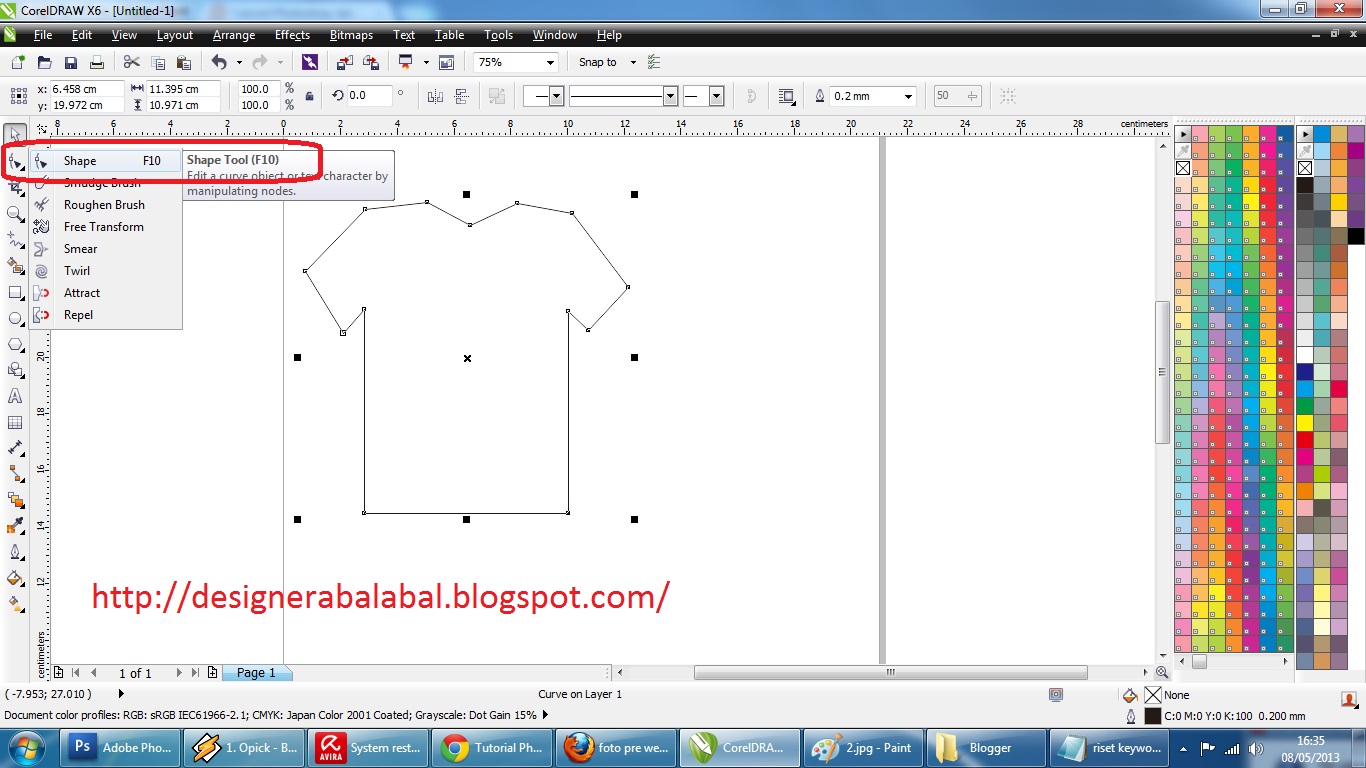Open the Effects menu
This screenshot has width=1366, height=768.
pos(292,35)
